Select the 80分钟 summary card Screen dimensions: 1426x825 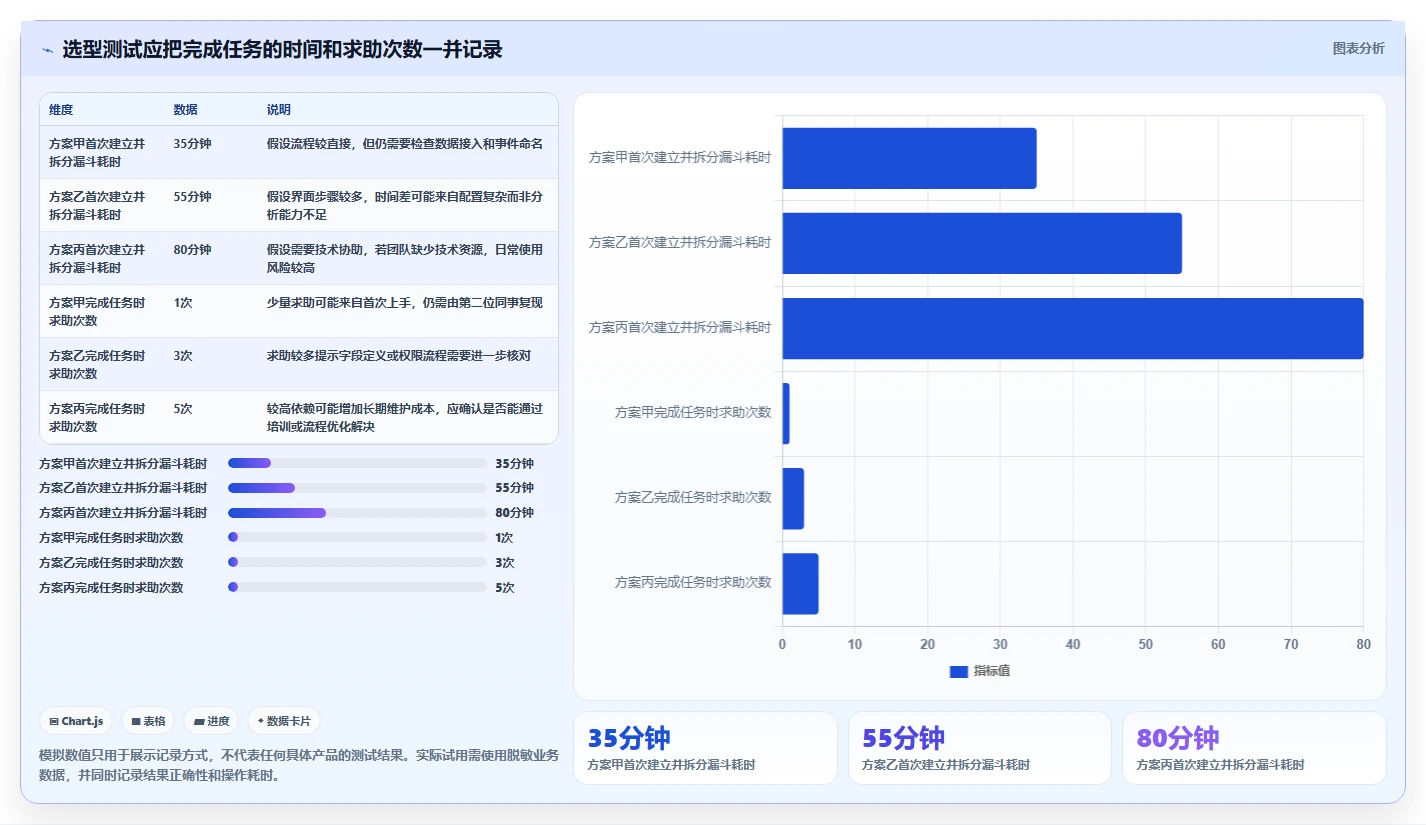point(1254,748)
